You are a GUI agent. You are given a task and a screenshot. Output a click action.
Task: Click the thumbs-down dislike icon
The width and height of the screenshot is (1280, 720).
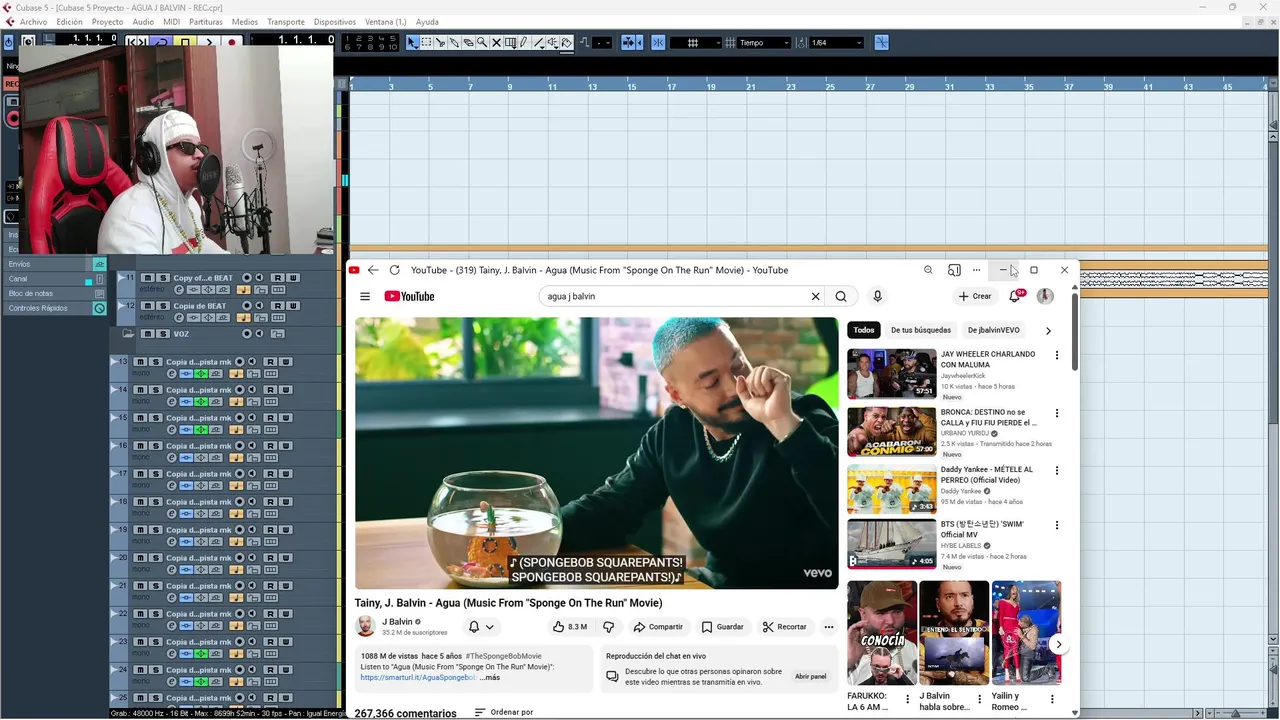pos(608,627)
